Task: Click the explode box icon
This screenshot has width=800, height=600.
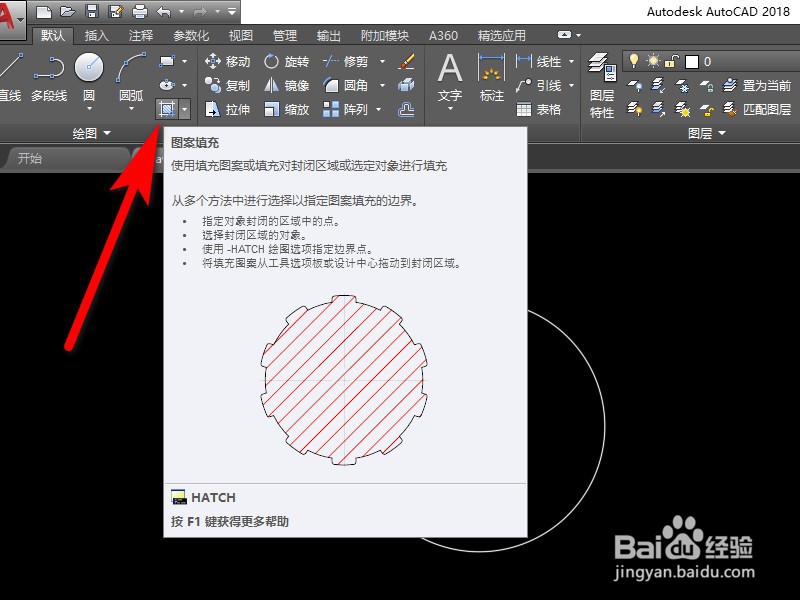Action: click(407, 85)
